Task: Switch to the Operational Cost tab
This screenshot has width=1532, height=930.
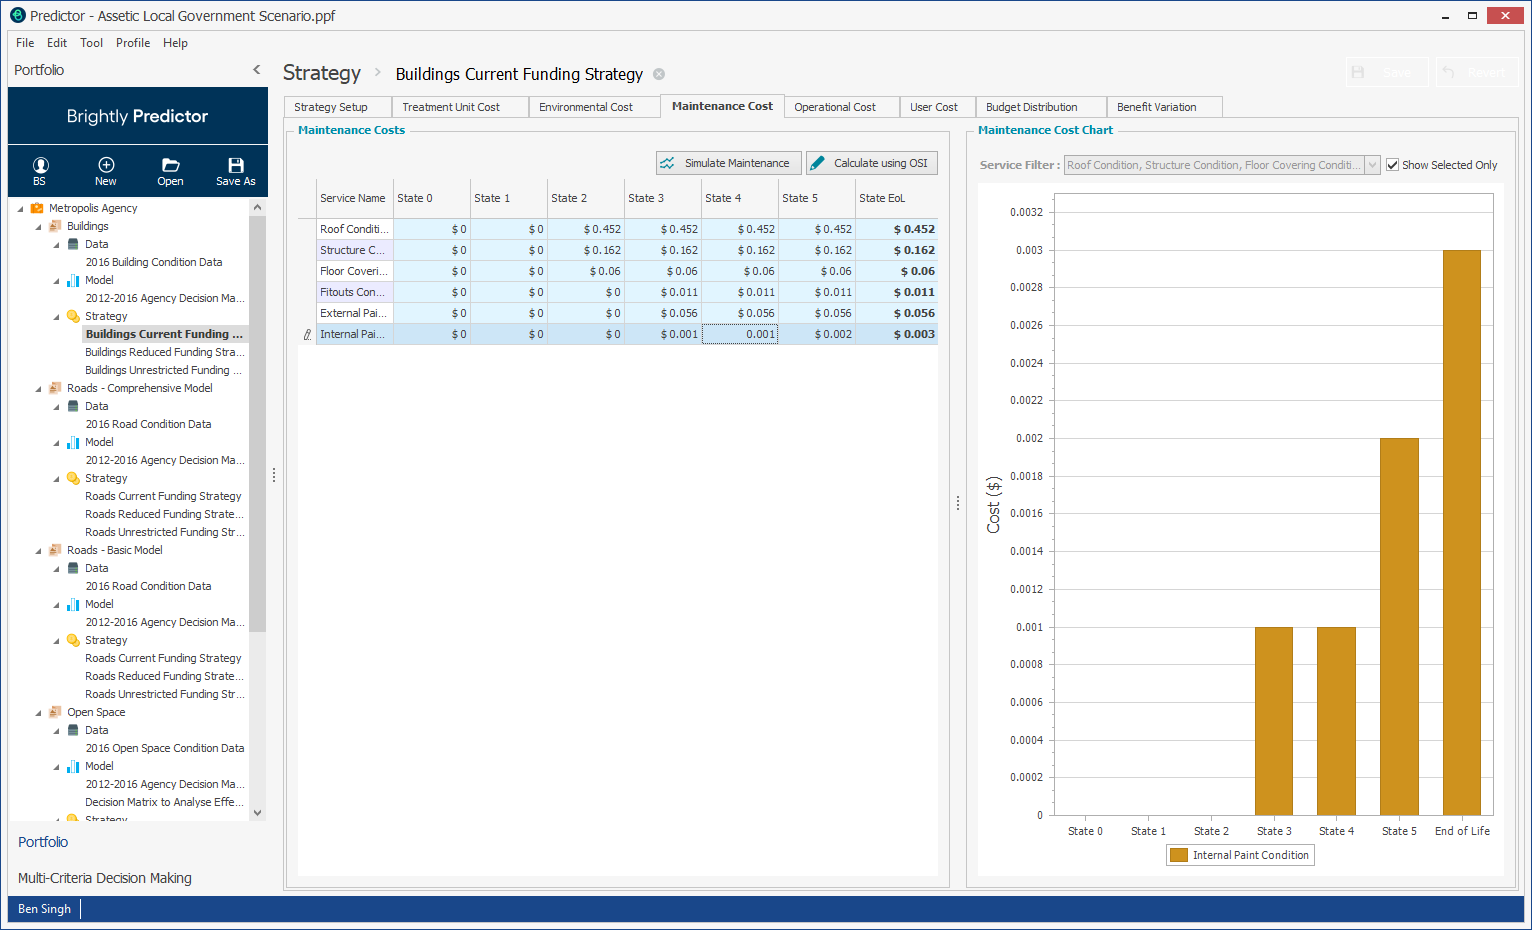Action: 841,107
